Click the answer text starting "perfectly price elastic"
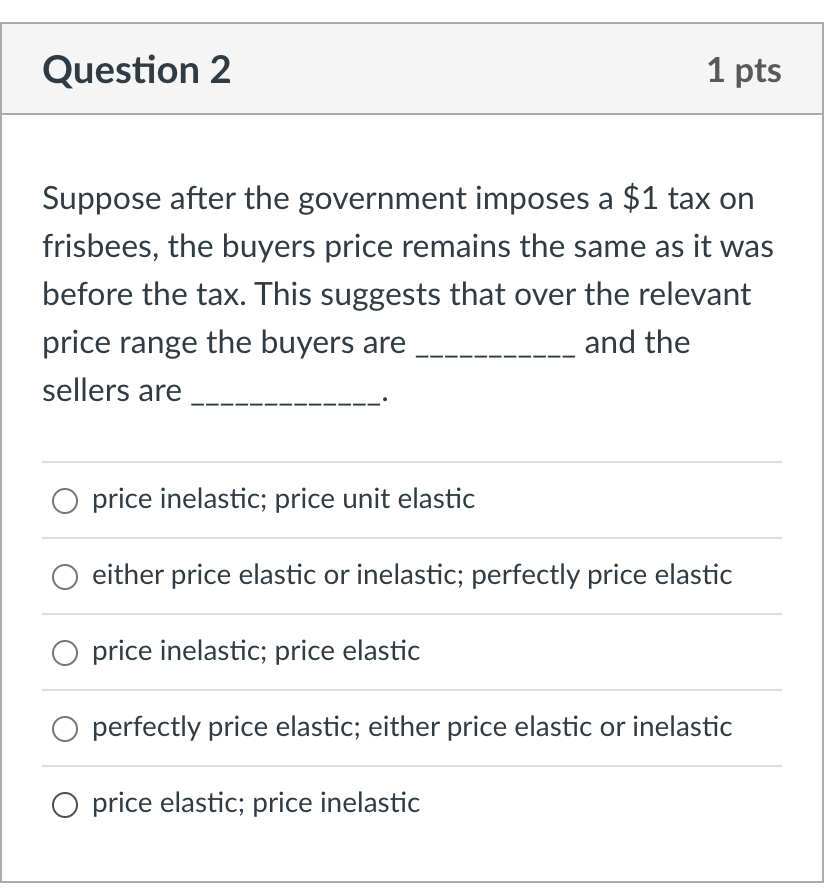830x894 pixels. (412, 727)
